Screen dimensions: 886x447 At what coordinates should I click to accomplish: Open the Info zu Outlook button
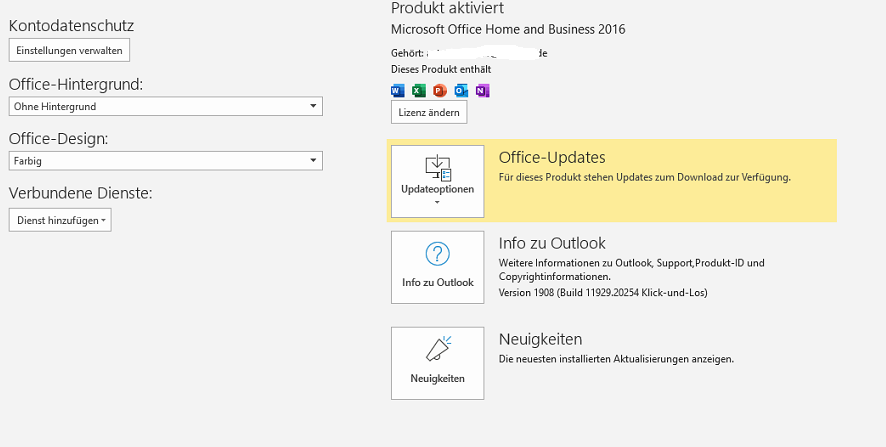[437, 267]
